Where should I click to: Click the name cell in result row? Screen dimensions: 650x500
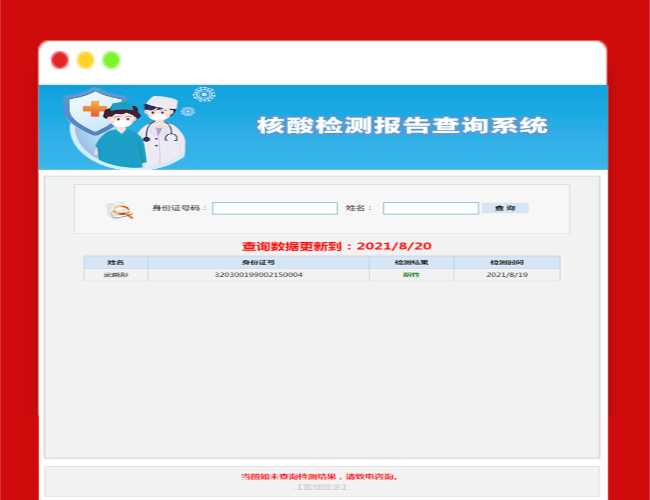tap(115, 274)
